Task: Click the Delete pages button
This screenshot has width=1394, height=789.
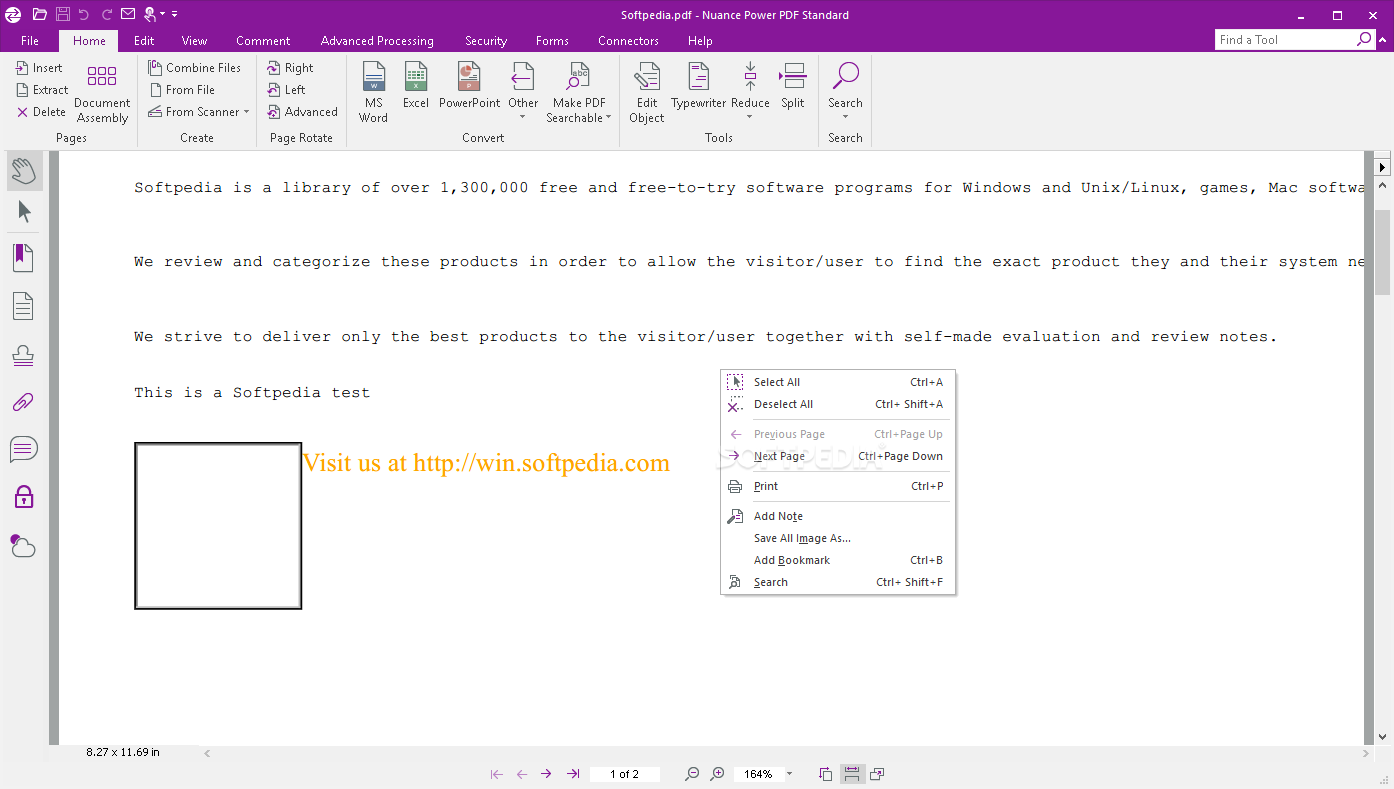Action: (41, 112)
